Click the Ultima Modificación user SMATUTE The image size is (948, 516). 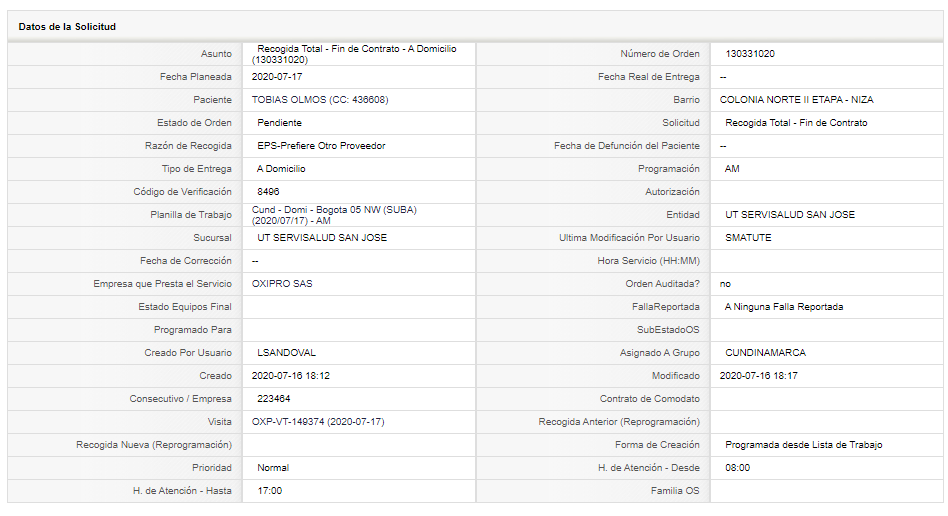[x=748, y=238]
